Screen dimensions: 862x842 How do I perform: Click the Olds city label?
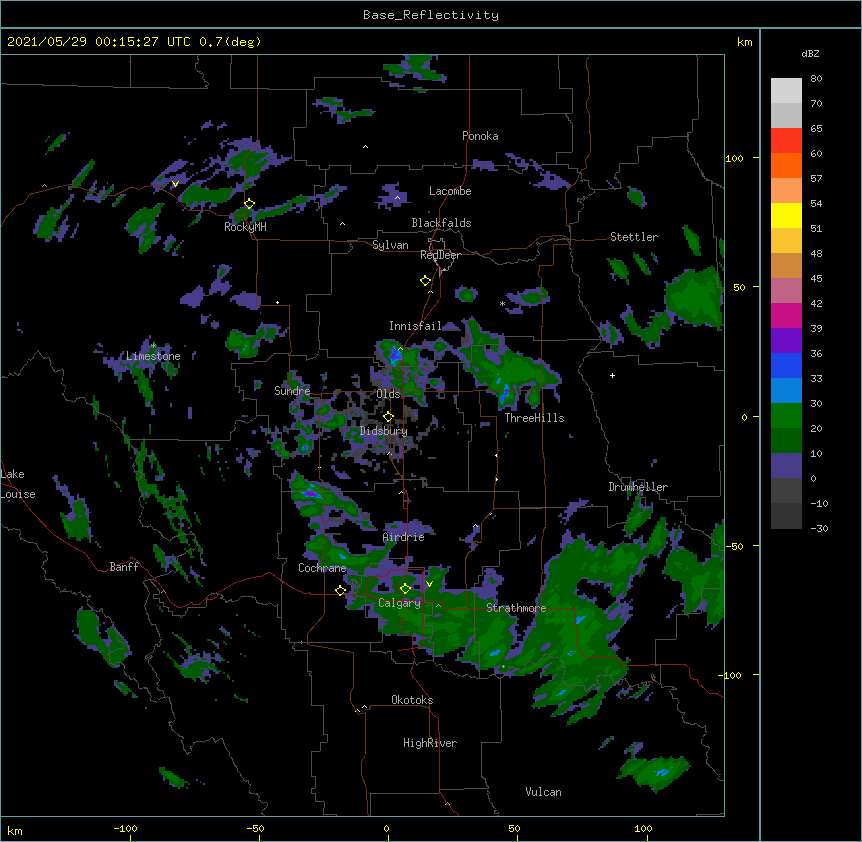click(x=389, y=394)
